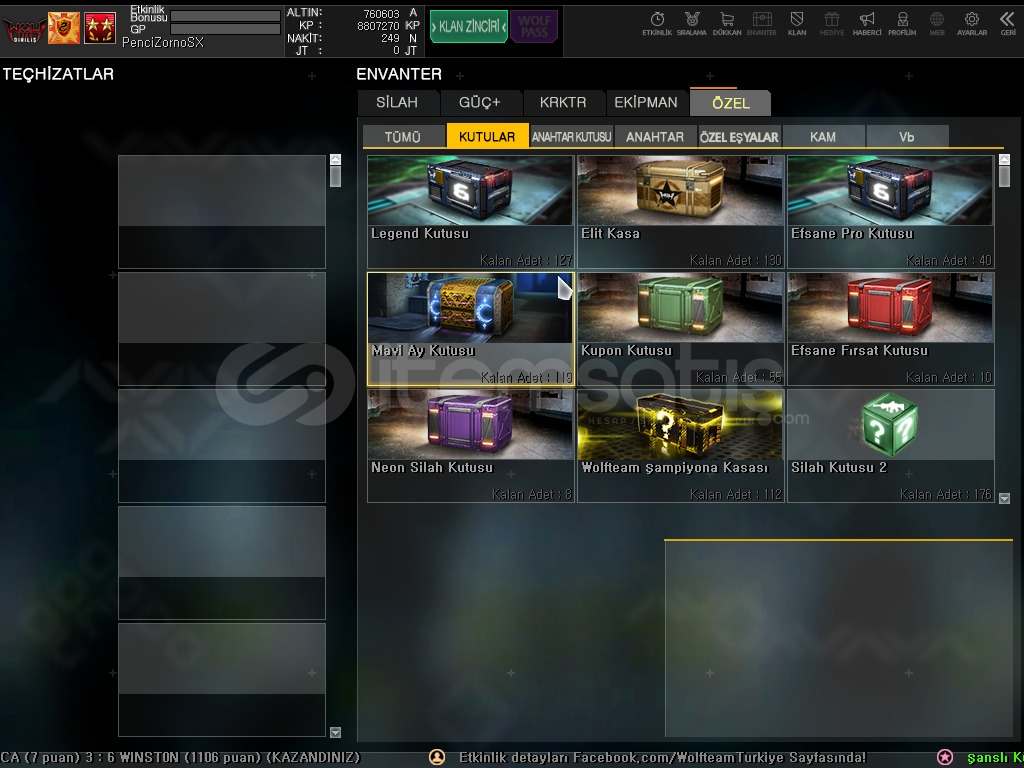
Task: Open the Dükkan shopping cart icon
Action: 727,24
